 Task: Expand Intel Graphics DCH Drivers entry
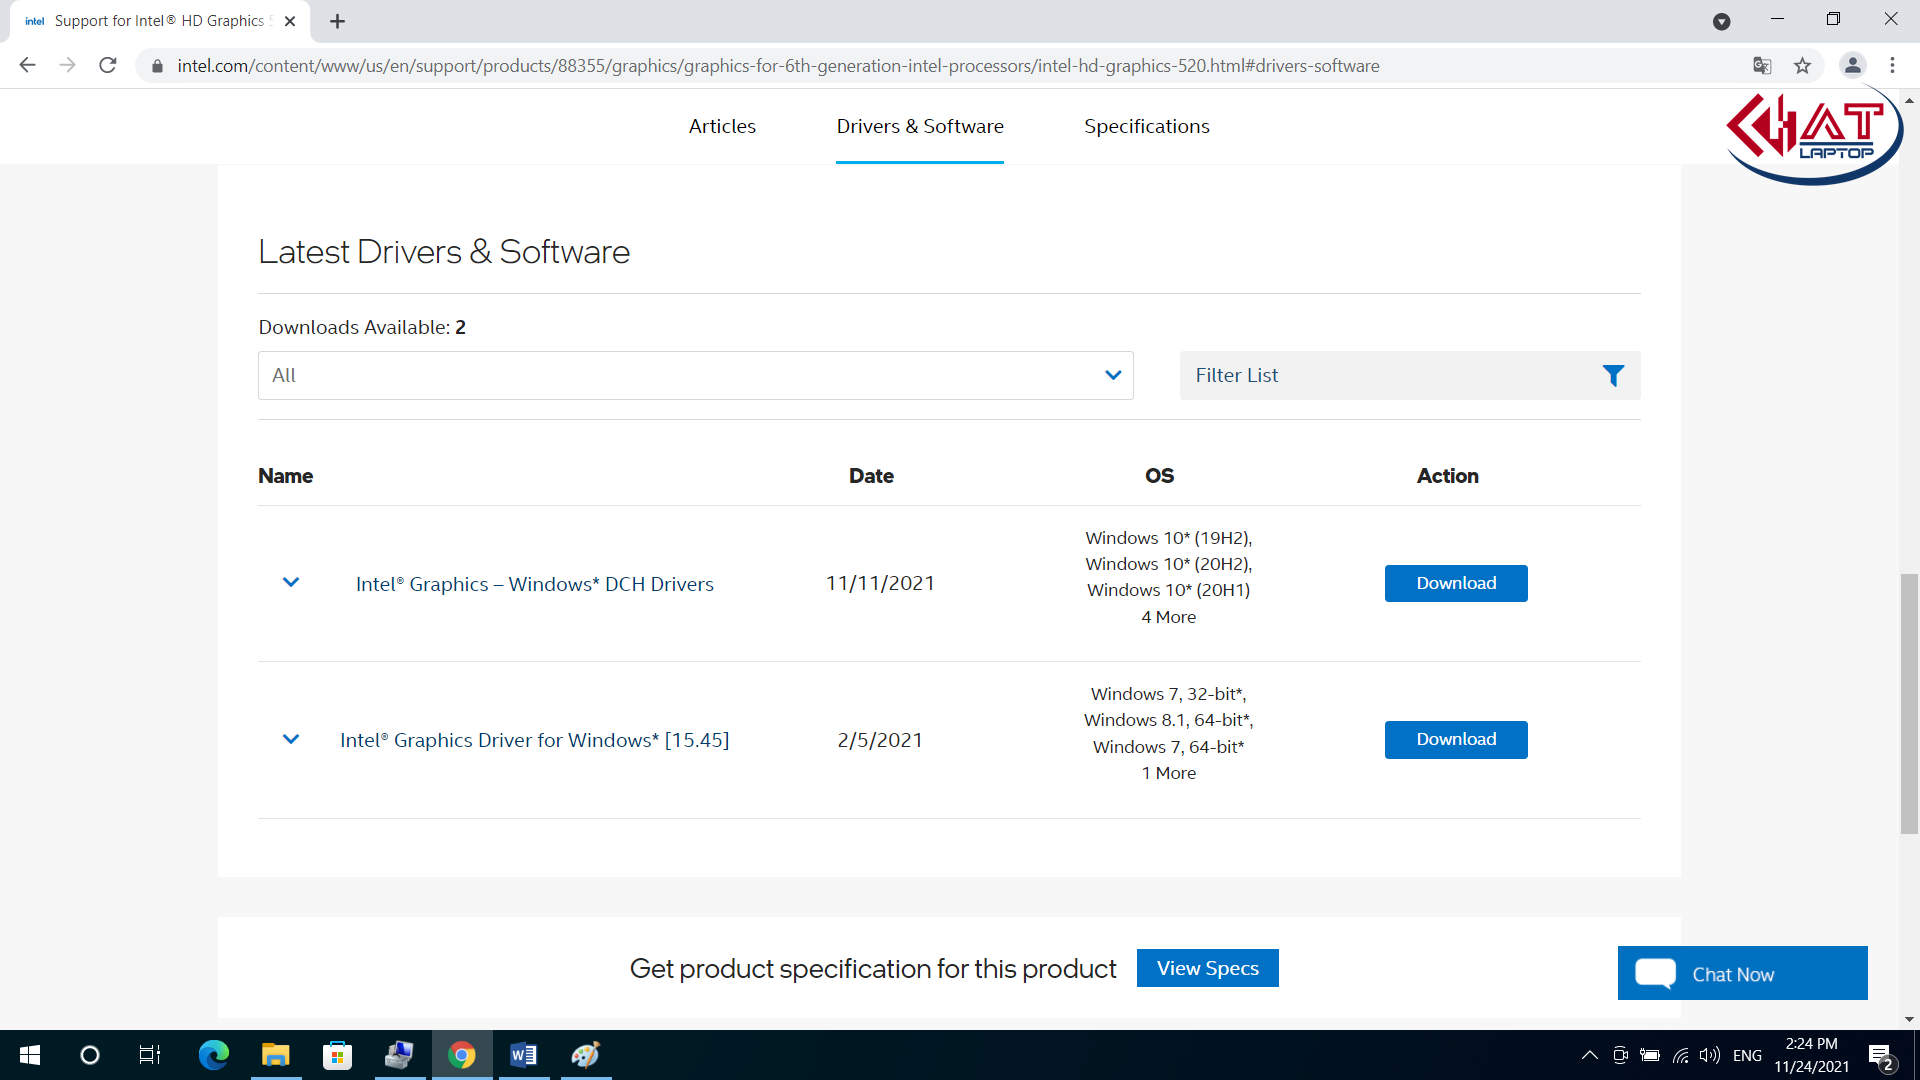point(291,582)
